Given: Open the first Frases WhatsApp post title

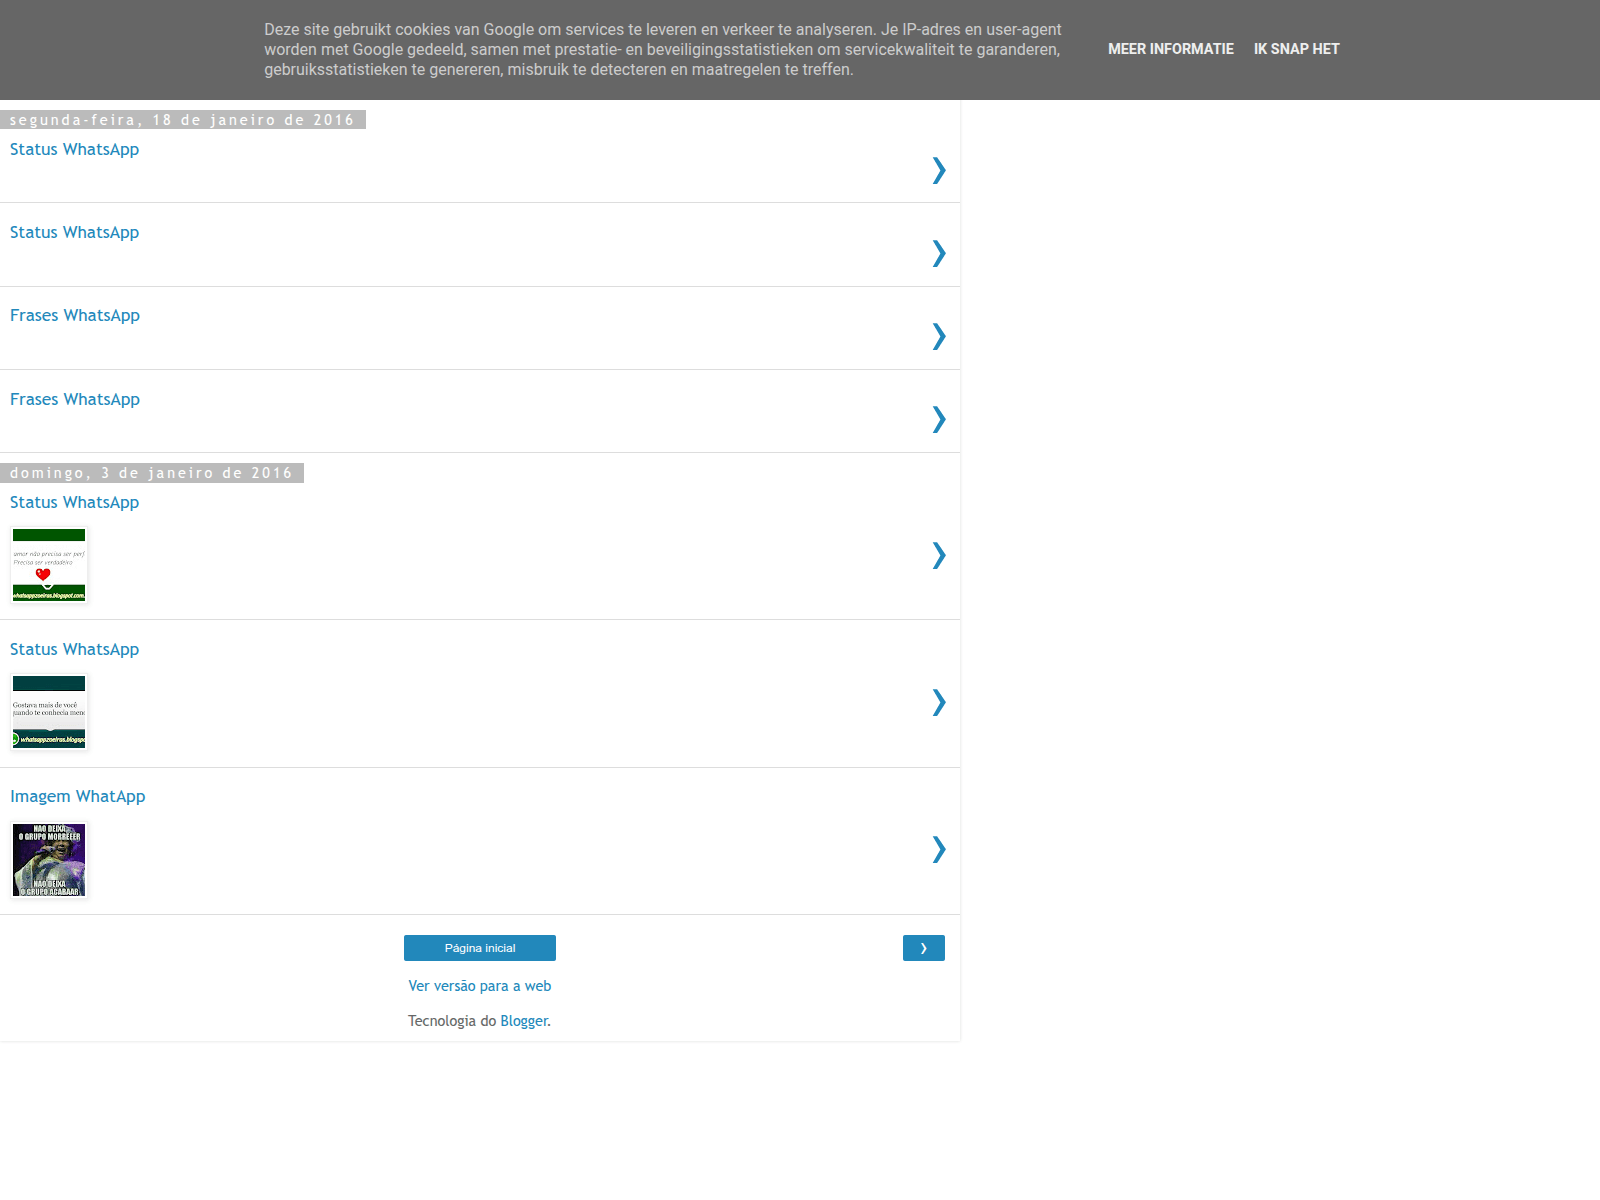Looking at the screenshot, I should [75, 315].
